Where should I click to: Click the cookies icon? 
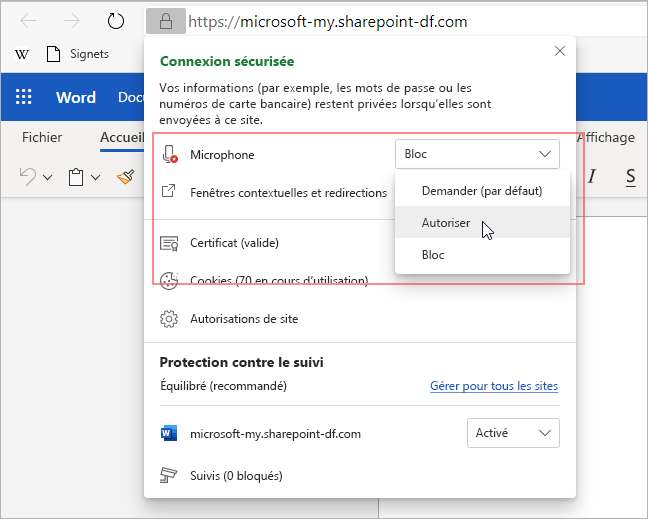coord(169,281)
